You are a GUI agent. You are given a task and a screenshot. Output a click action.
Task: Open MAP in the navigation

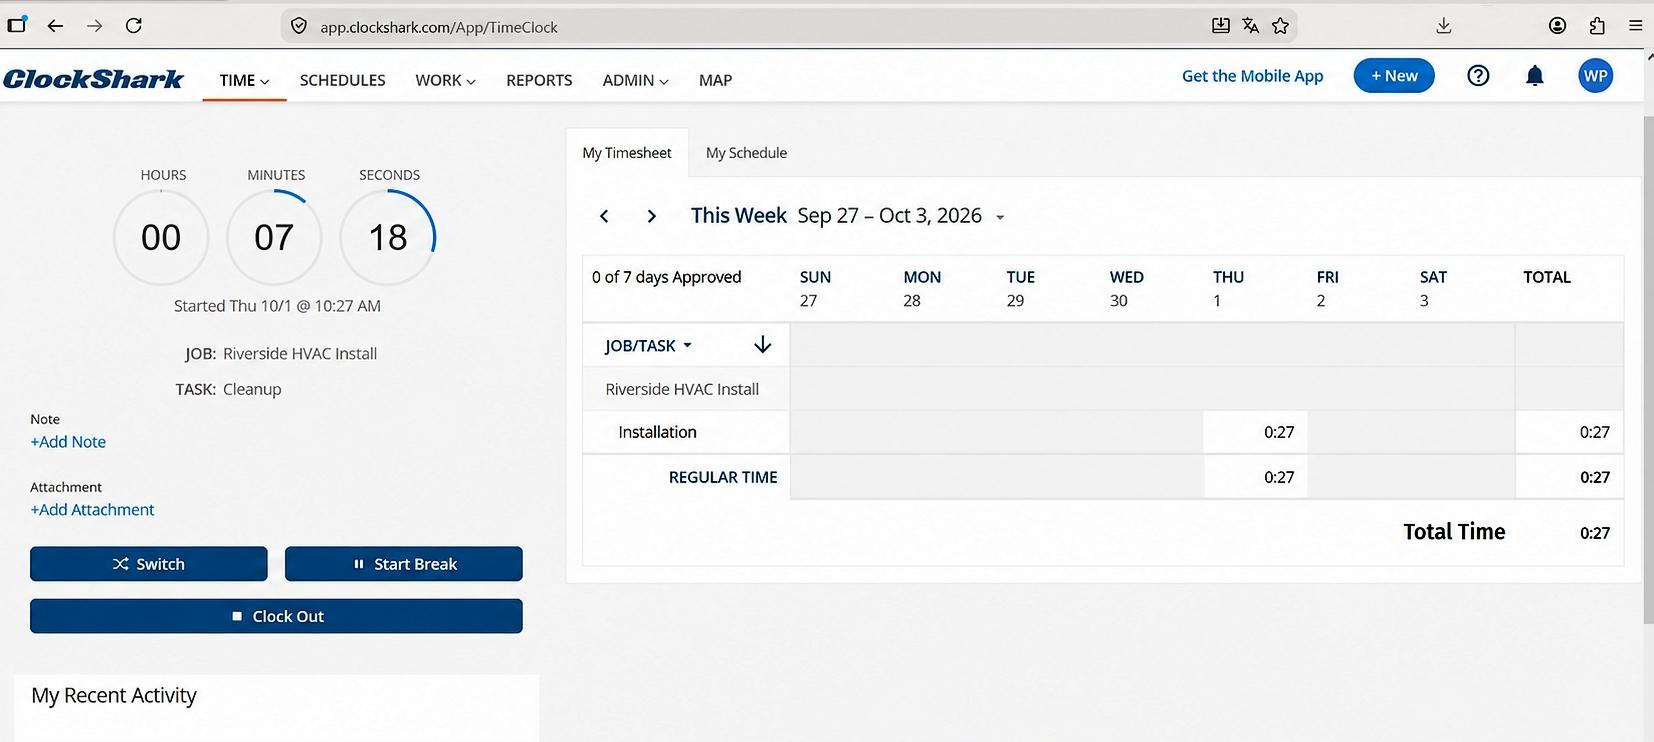[x=715, y=80]
